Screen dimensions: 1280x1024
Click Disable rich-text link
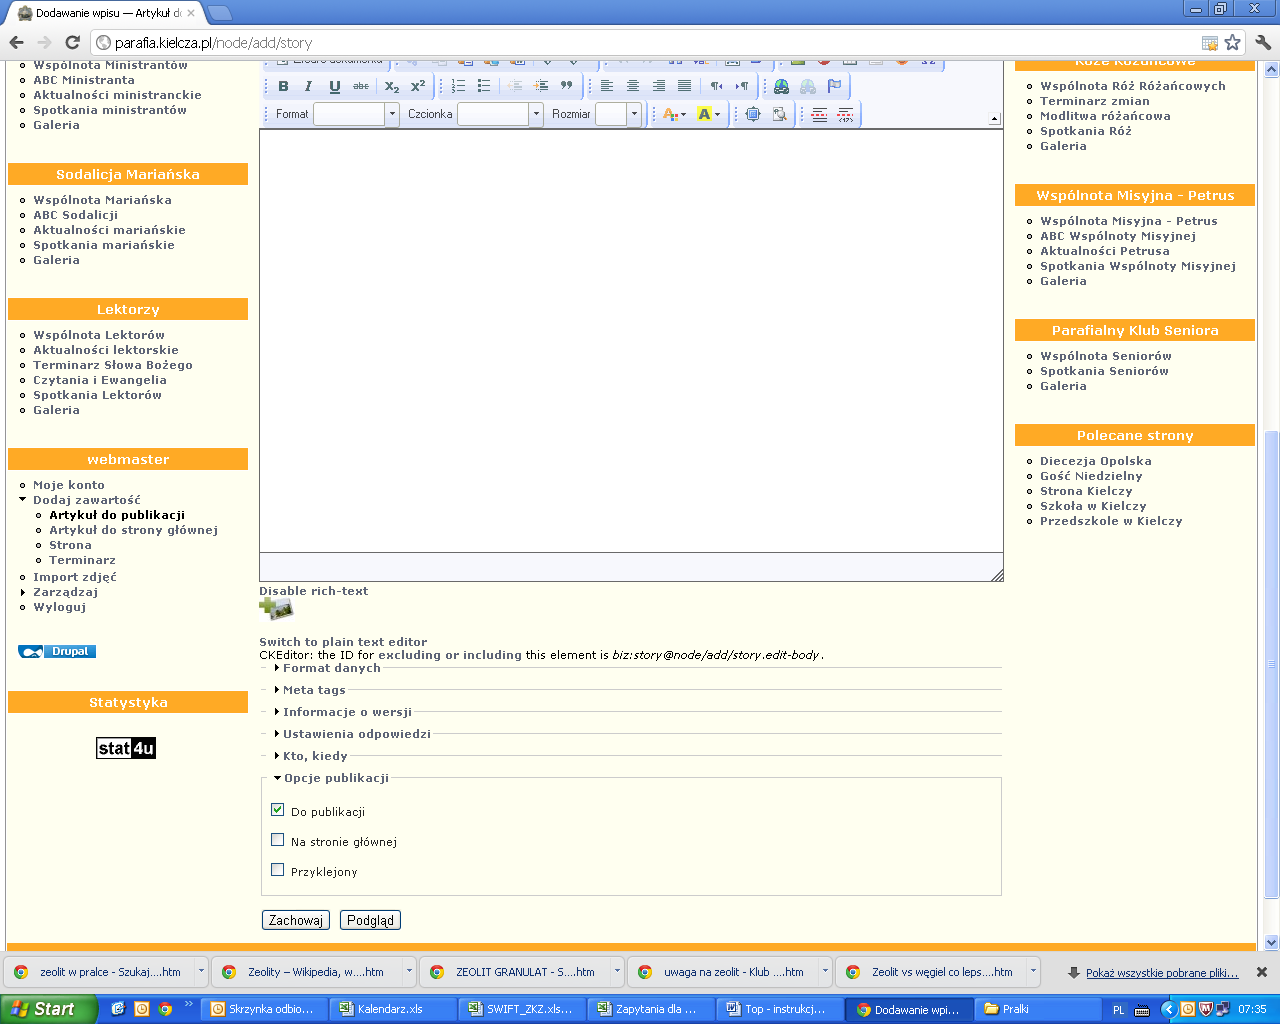point(314,591)
